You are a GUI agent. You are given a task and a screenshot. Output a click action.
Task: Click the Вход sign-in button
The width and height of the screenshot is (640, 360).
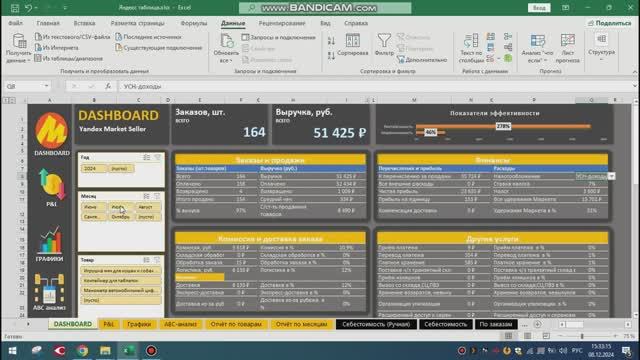pyautogui.click(x=539, y=8)
